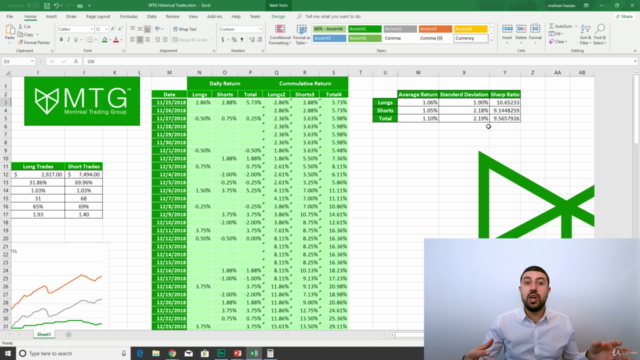
Task: Open the Custom number format dropdown
Action: (260, 29)
